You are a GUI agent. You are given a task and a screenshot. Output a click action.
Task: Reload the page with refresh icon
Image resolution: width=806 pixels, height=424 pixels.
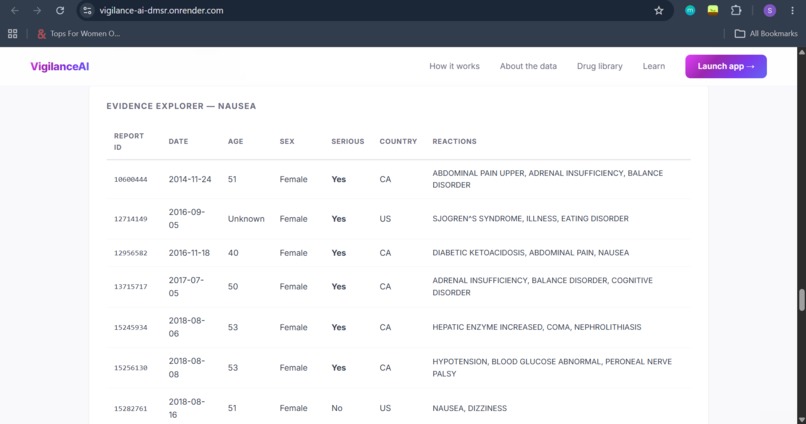click(x=60, y=10)
